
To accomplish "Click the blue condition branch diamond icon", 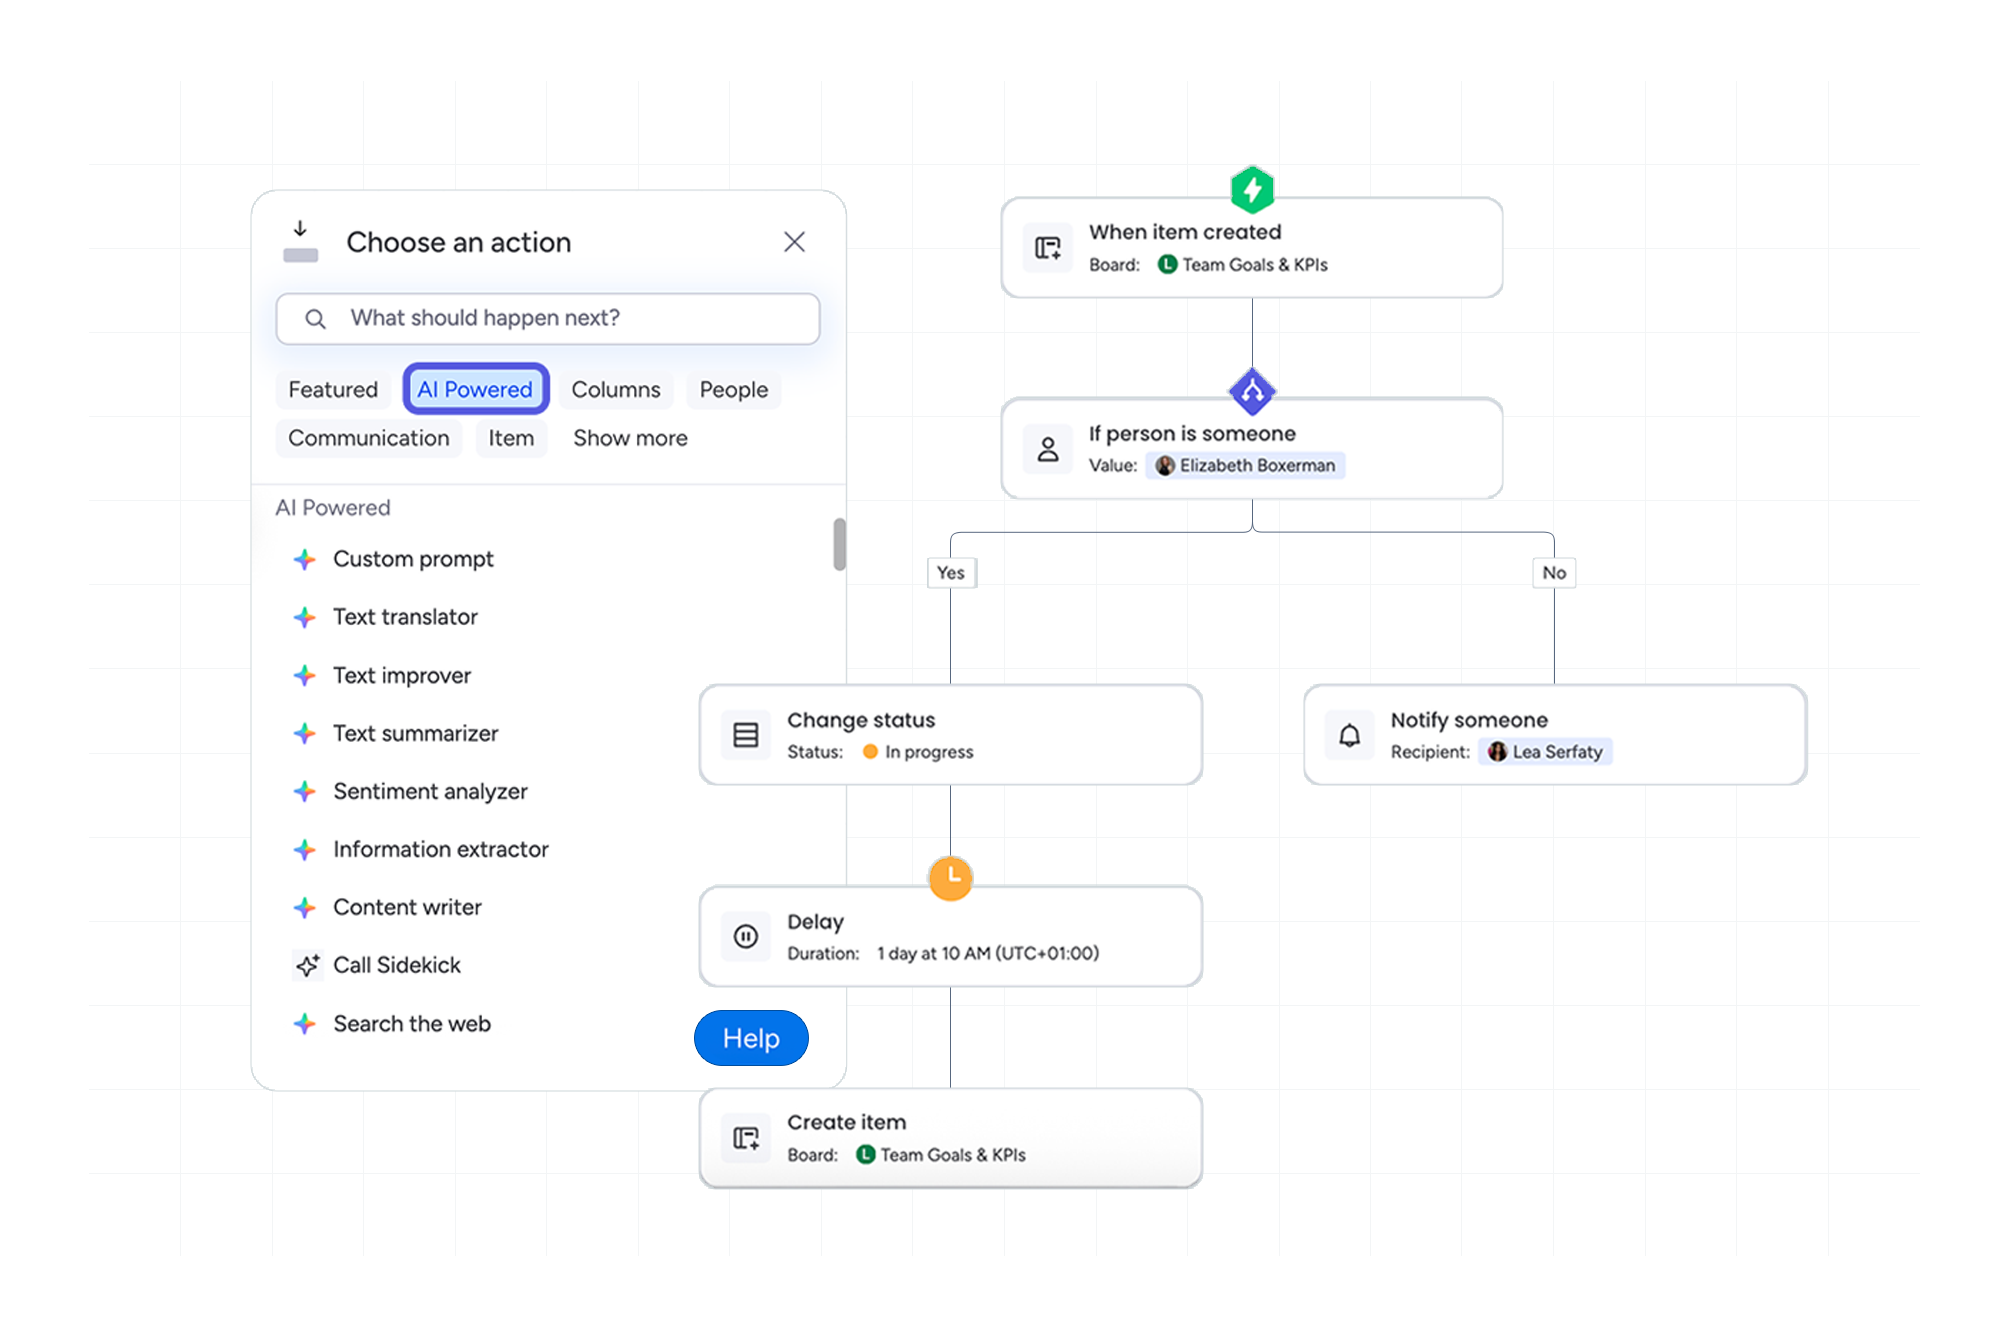I will click(1251, 392).
